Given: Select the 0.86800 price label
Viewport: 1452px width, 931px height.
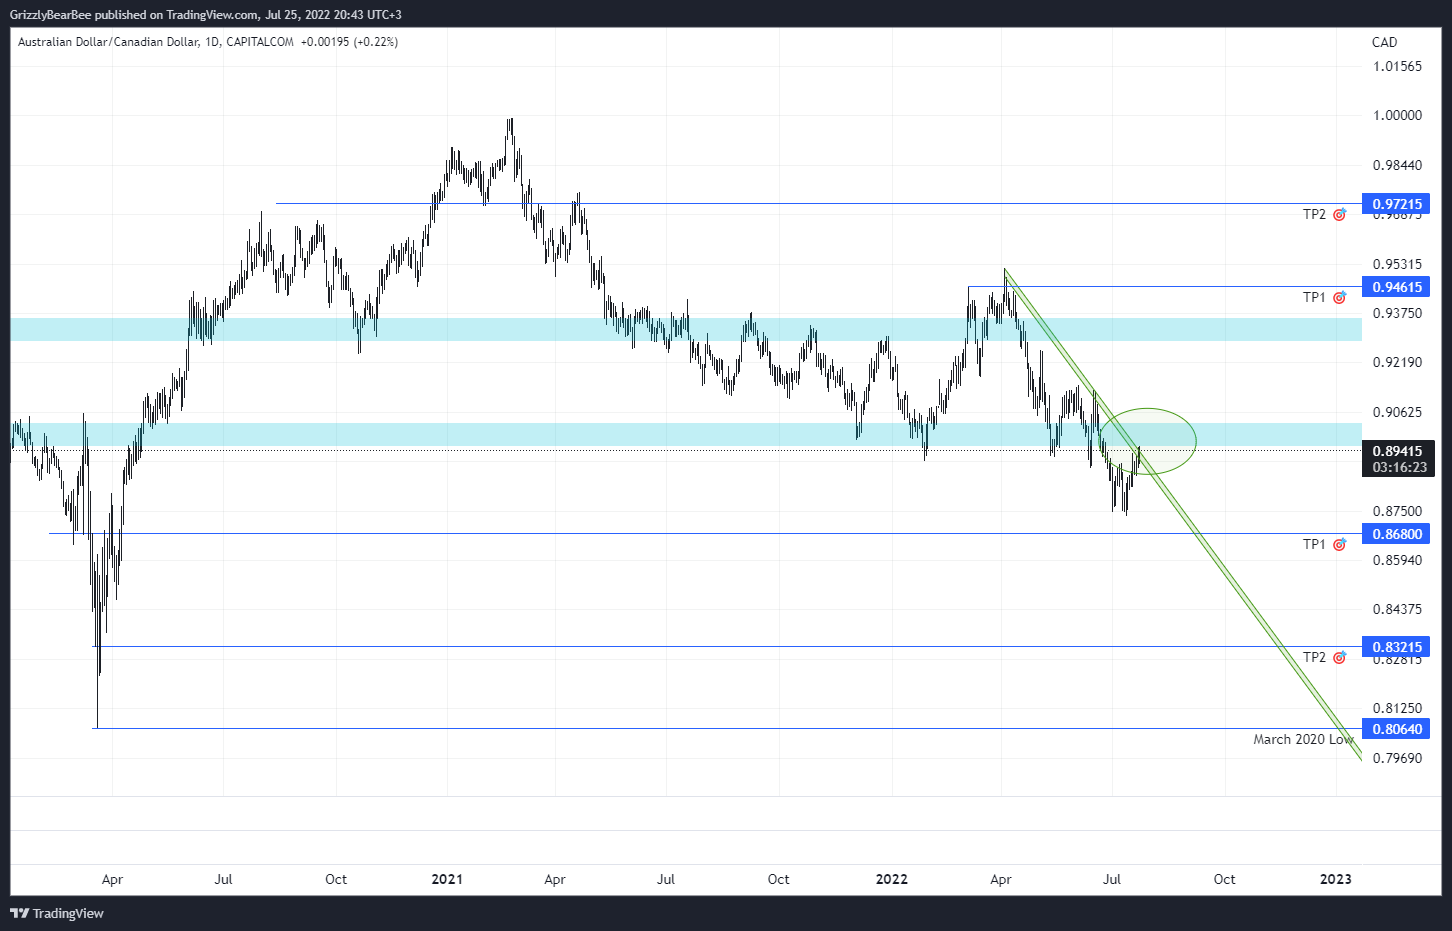Looking at the screenshot, I should [1396, 534].
